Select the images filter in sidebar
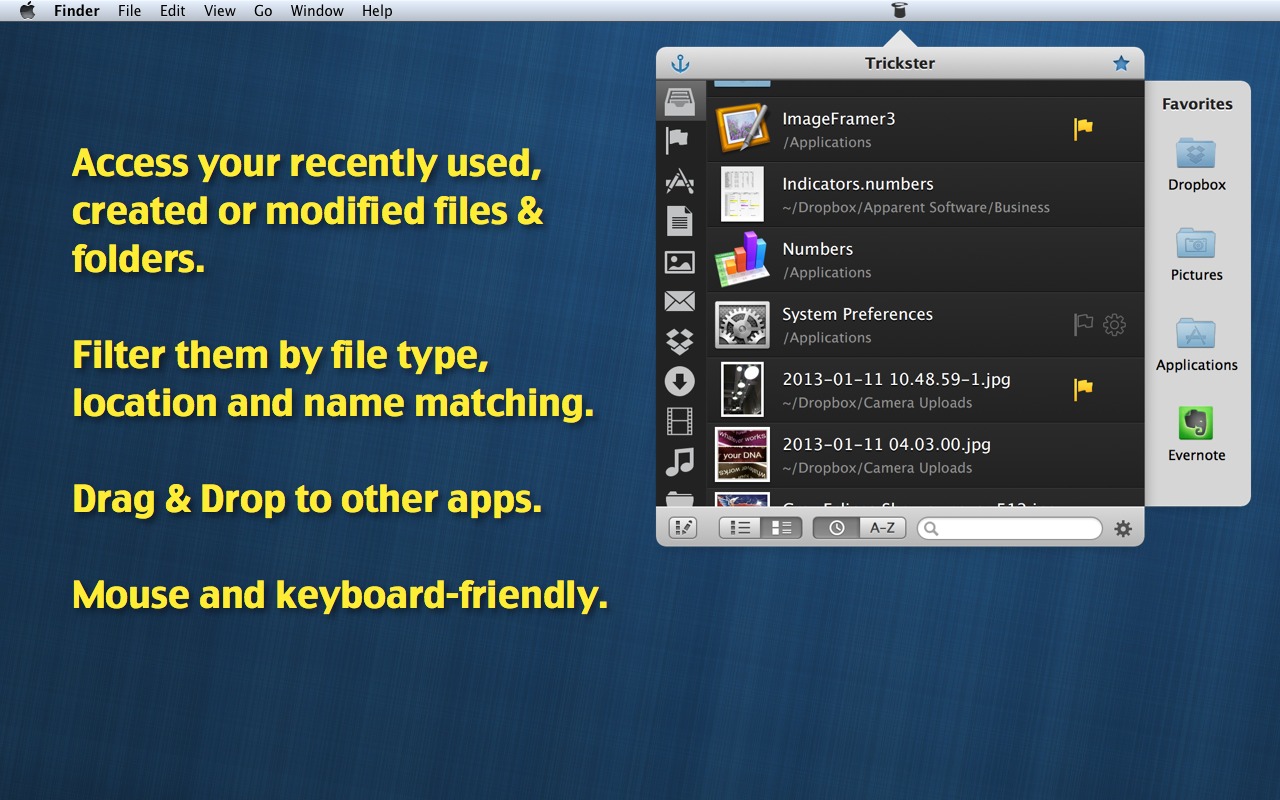1280x800 pixels. click(680, 262)
